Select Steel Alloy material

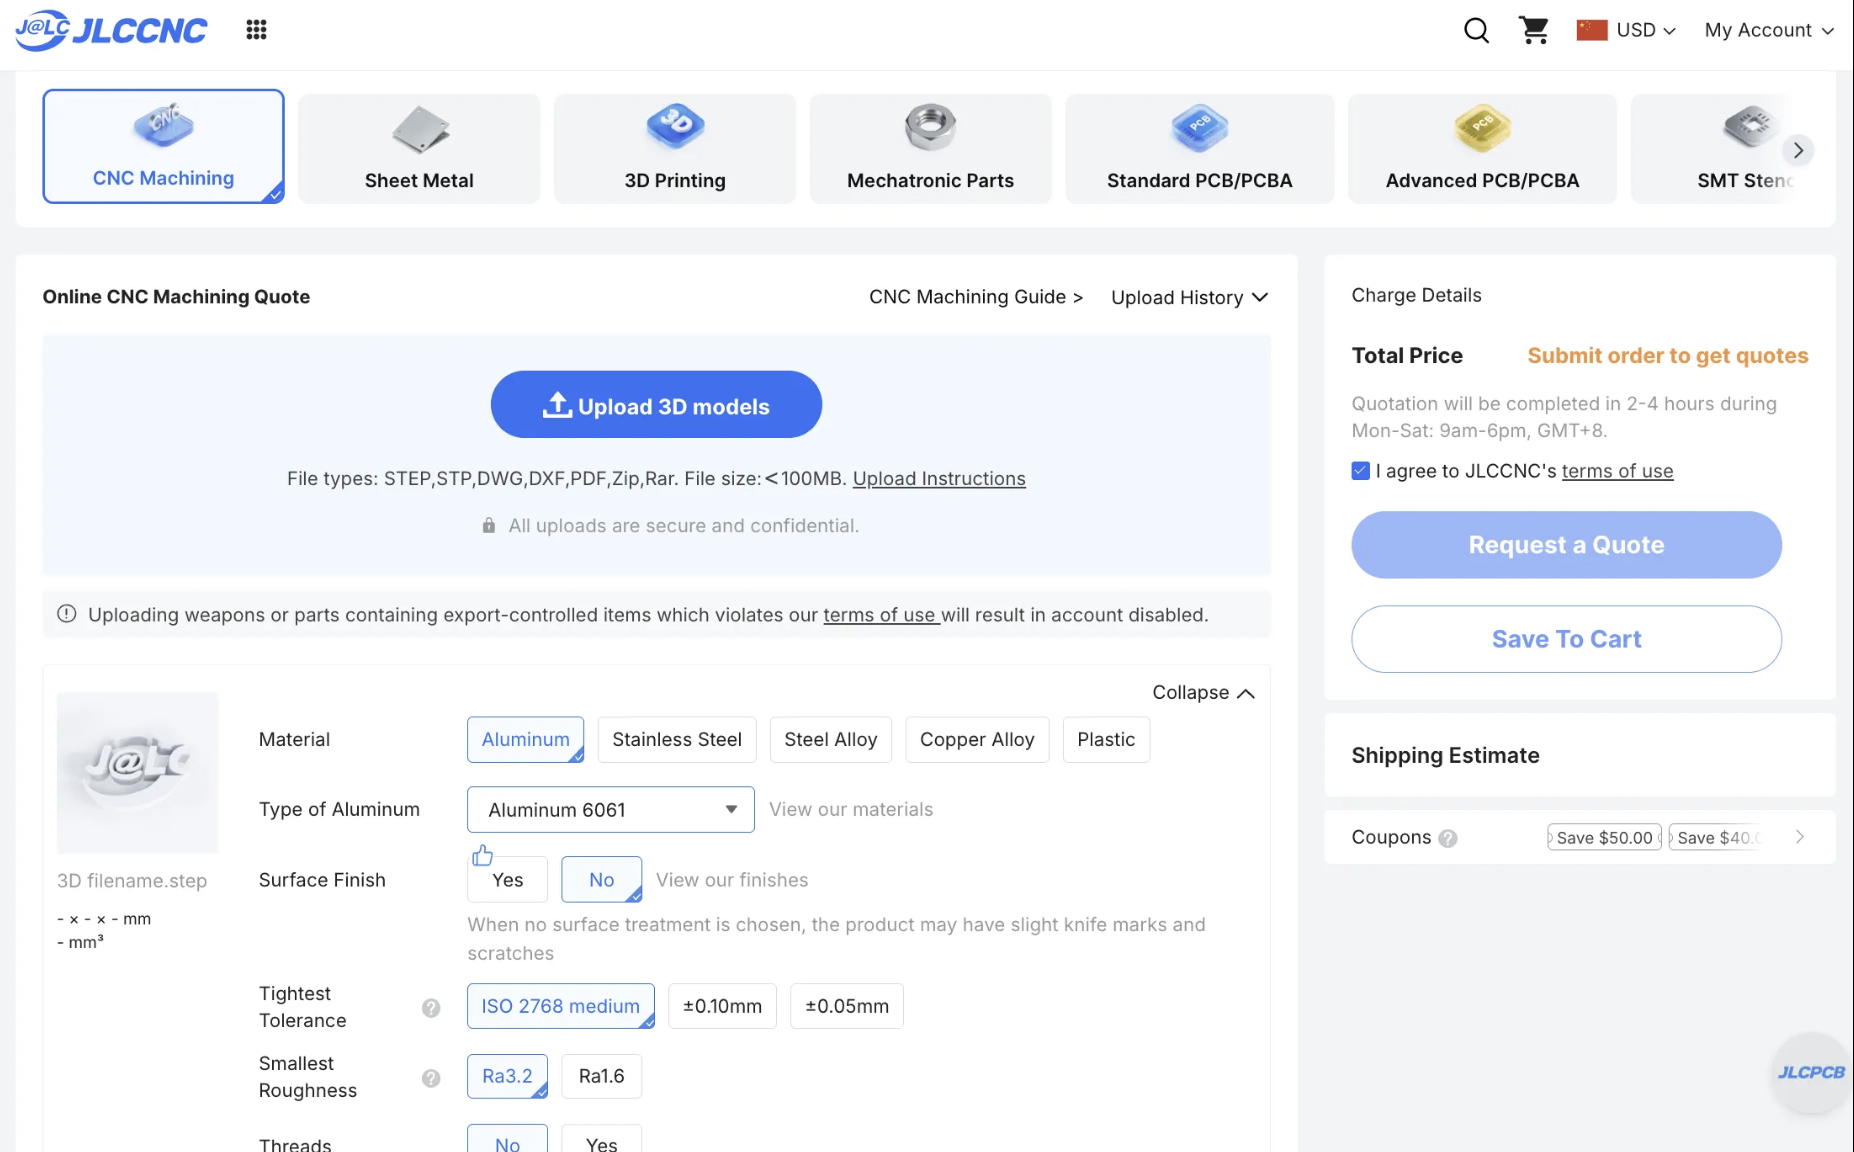pyautogui.click(x=830, y=740)
